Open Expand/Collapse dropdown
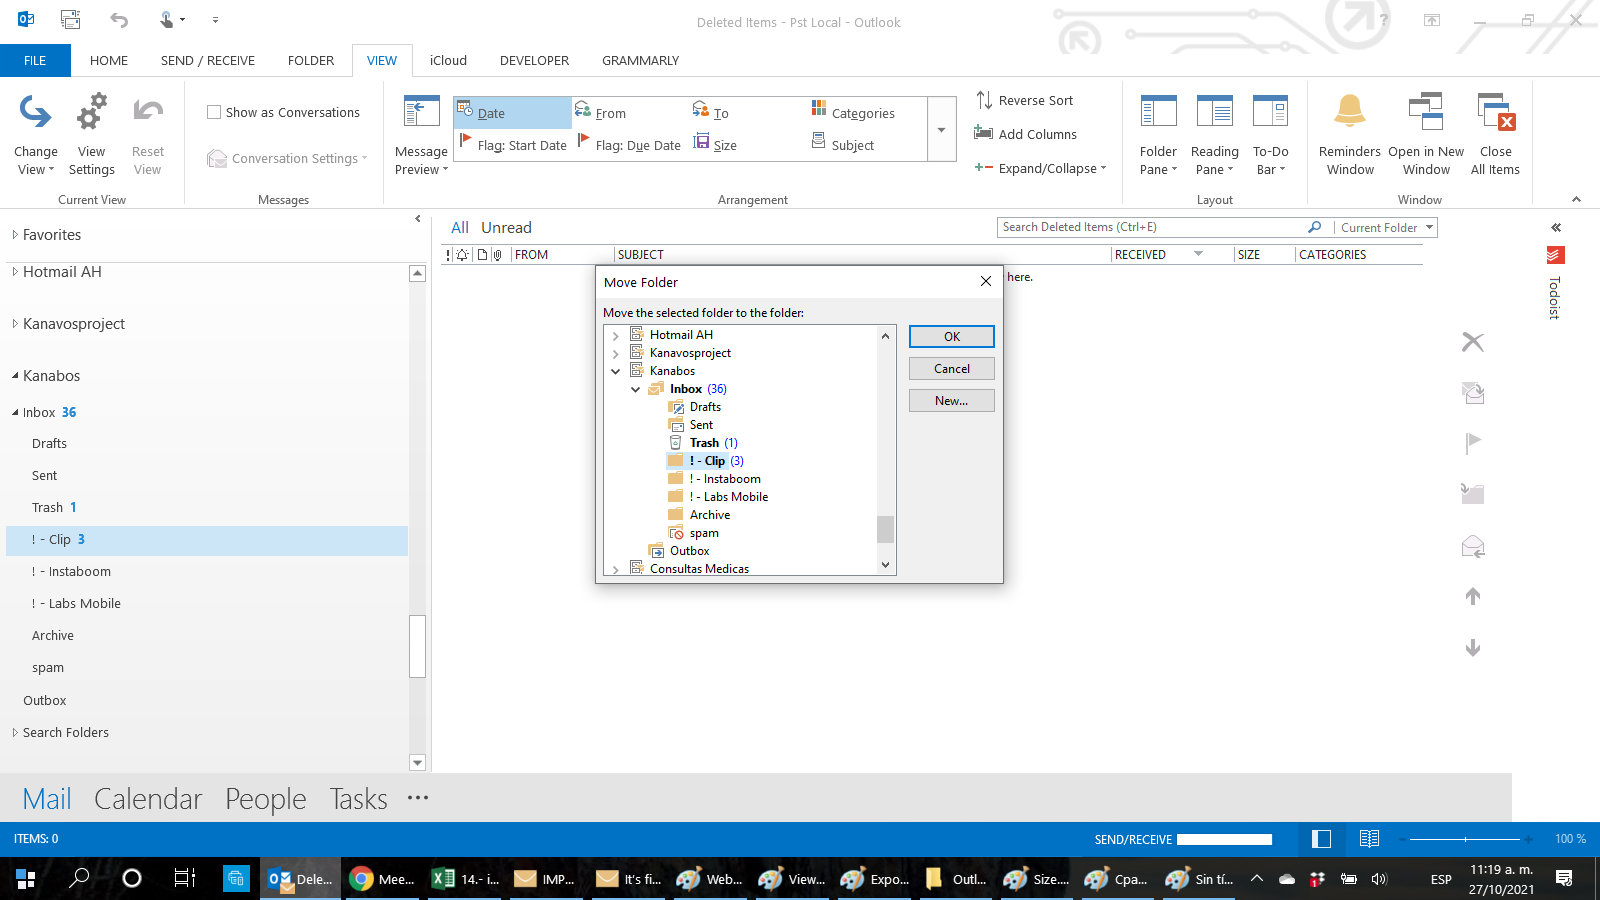Image resolution: width=1600 pixels, height=900 pixels. [1040, 168]
